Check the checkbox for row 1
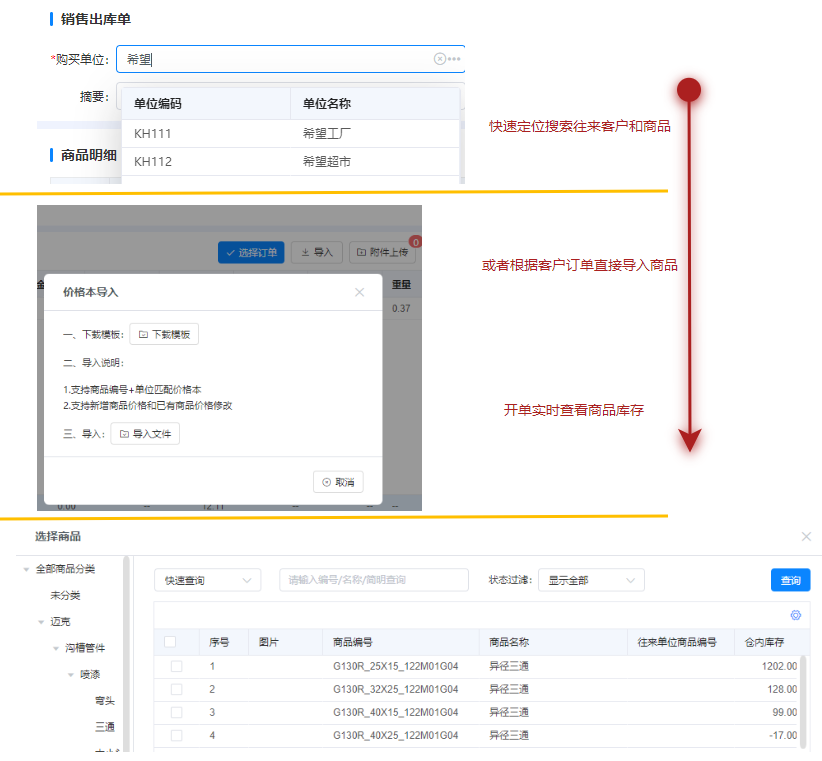Viewport: 822px width, 761px height. [176, 666]
